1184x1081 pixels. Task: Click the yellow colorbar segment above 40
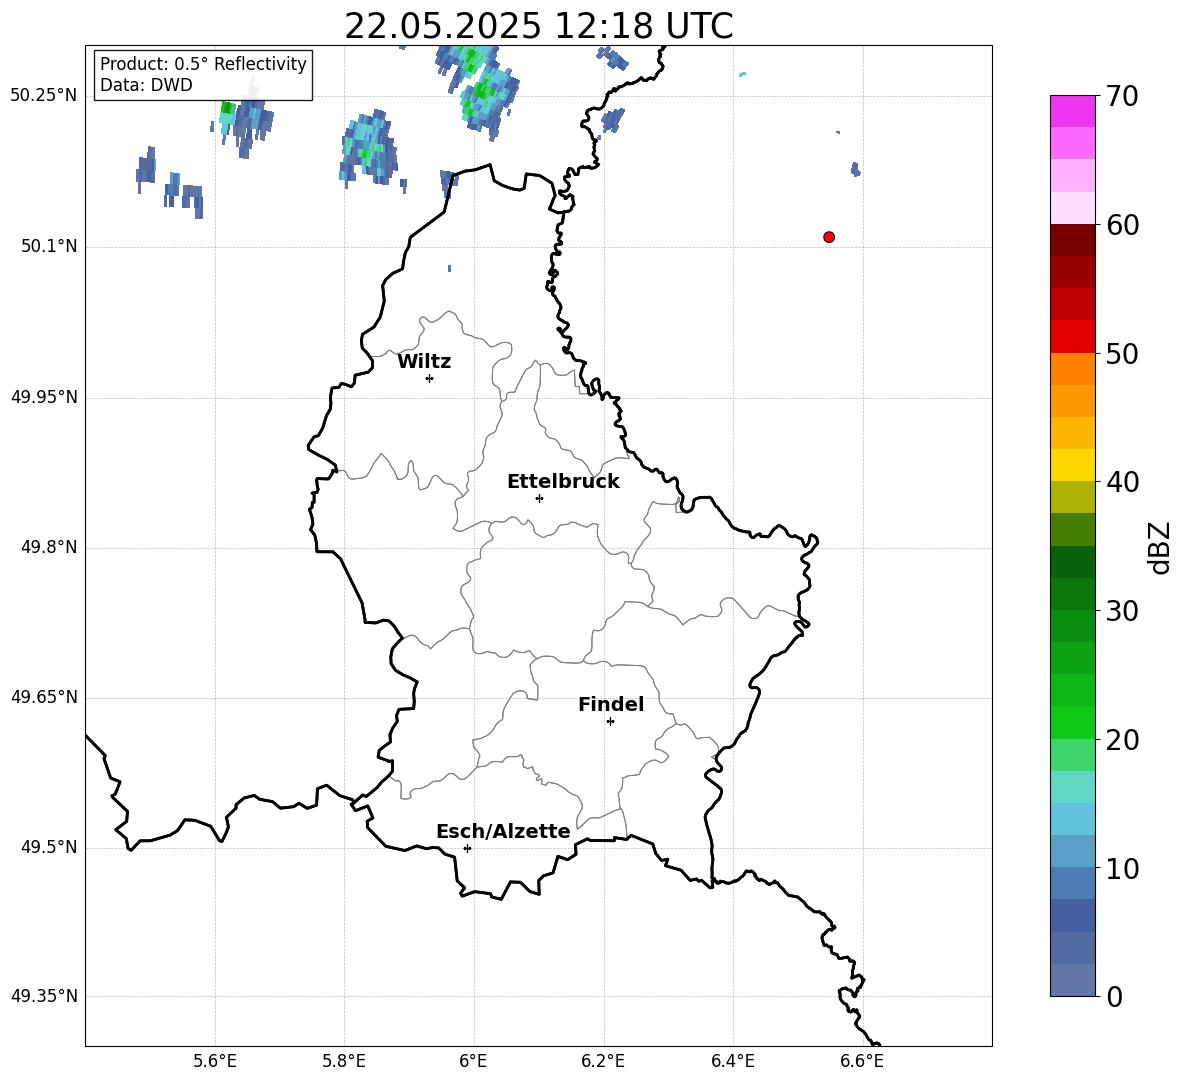point(1072,465)
